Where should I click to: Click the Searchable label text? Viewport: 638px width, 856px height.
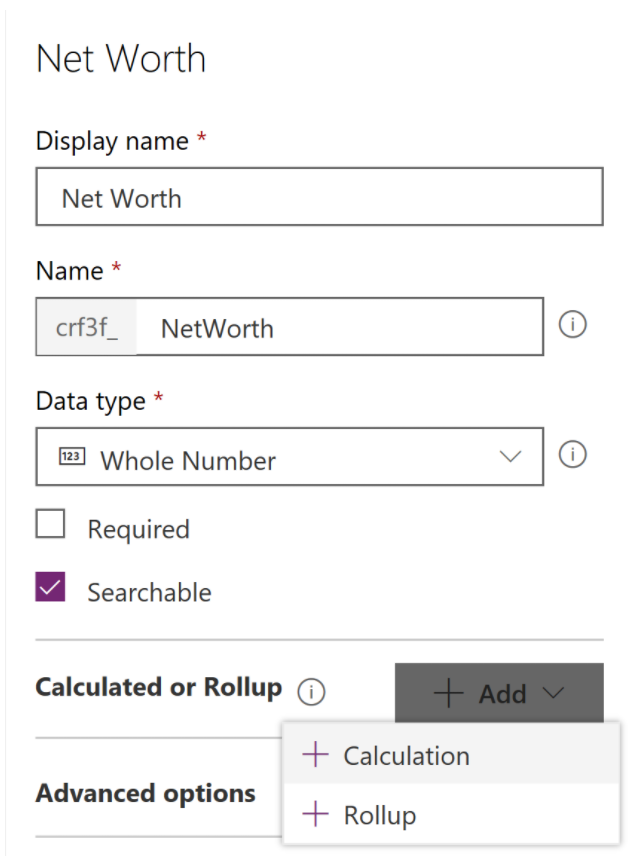(149, 592)
